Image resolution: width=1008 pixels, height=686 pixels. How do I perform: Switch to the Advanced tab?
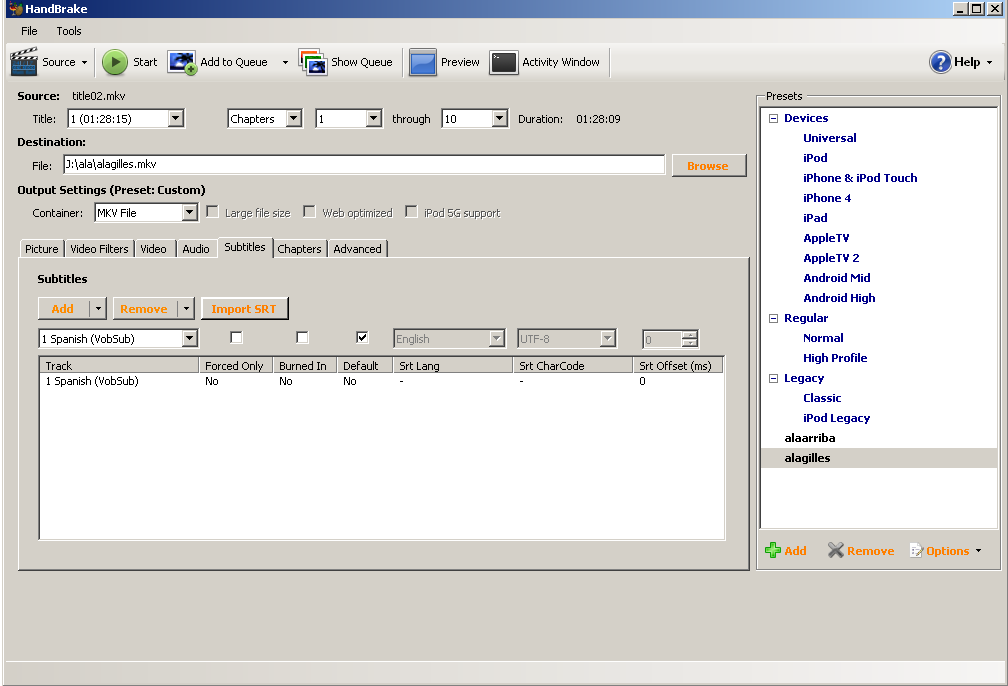[x=357, y=249]
